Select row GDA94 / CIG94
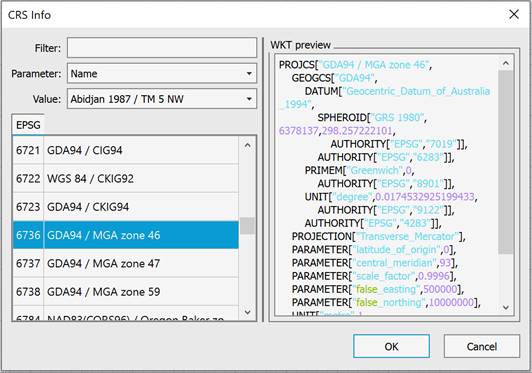Image resolution: width=532 pixels, height=373 pixels. click(126, 150)
